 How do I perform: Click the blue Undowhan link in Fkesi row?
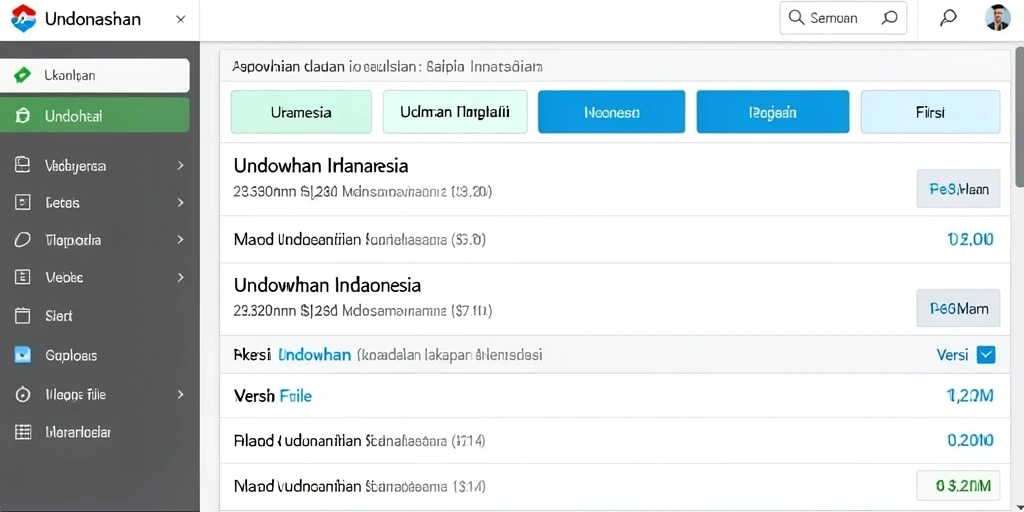tap(314, 355)
